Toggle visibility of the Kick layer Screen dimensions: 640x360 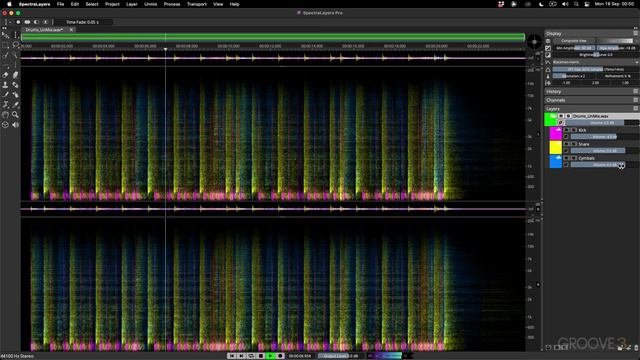coord(567,130)
